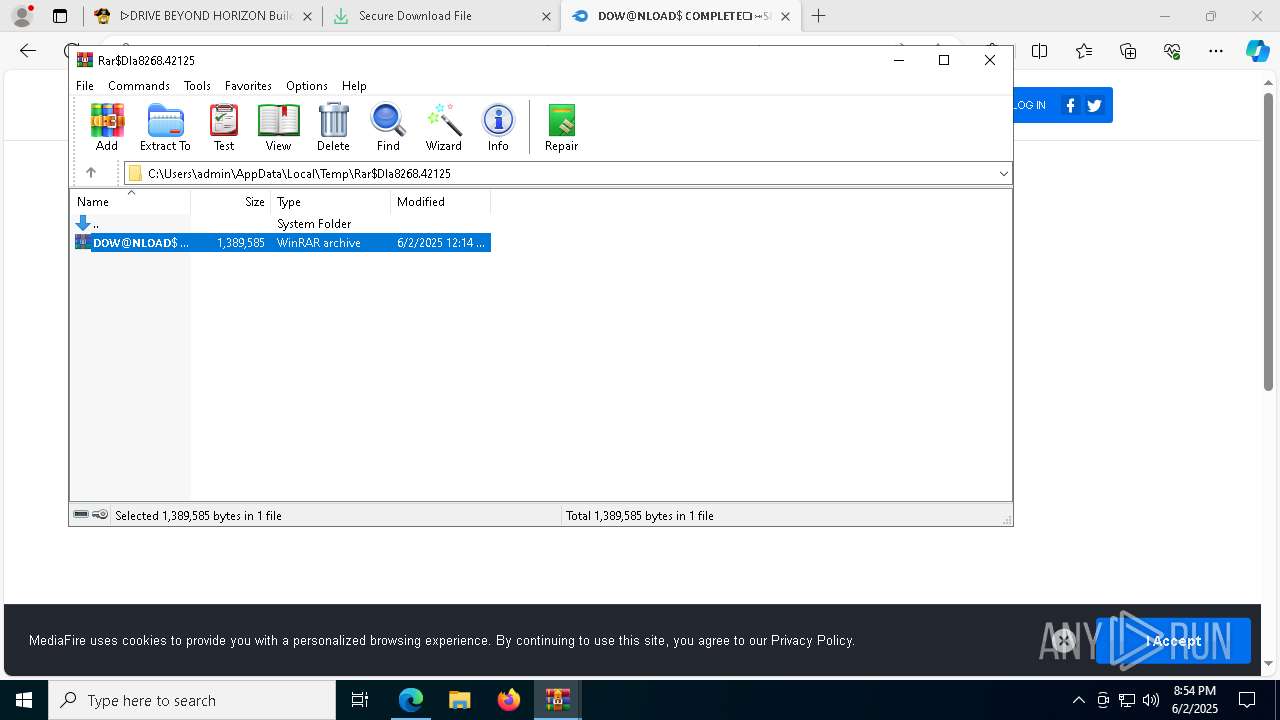1280x720 pixels.
Task: Click 'Total 1,389,585 bytes' status text
Action: coord(640,516)
